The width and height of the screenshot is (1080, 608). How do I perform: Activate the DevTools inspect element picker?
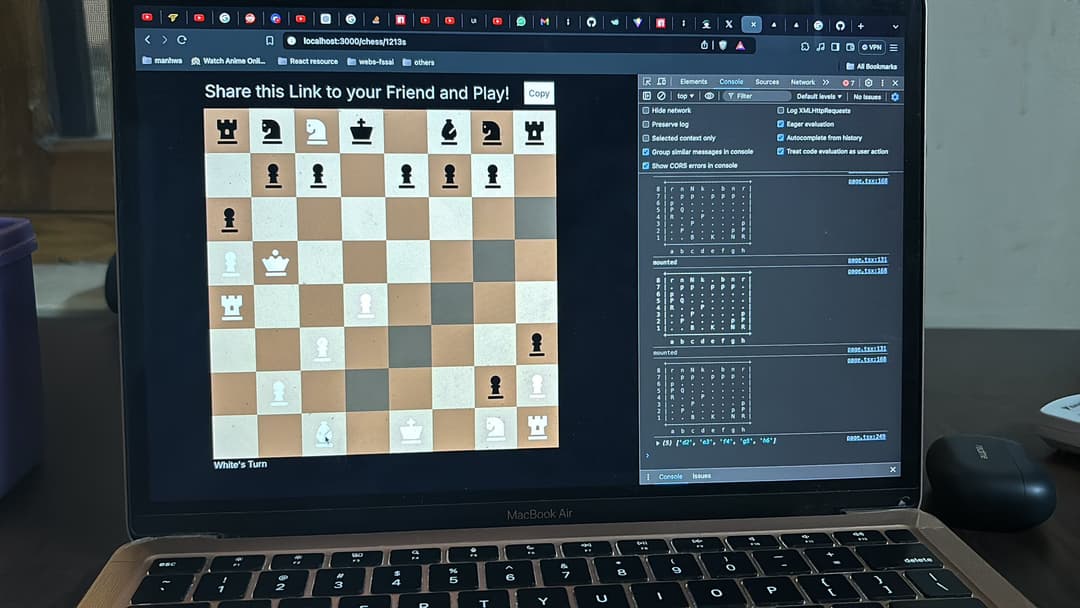point(647,82)
